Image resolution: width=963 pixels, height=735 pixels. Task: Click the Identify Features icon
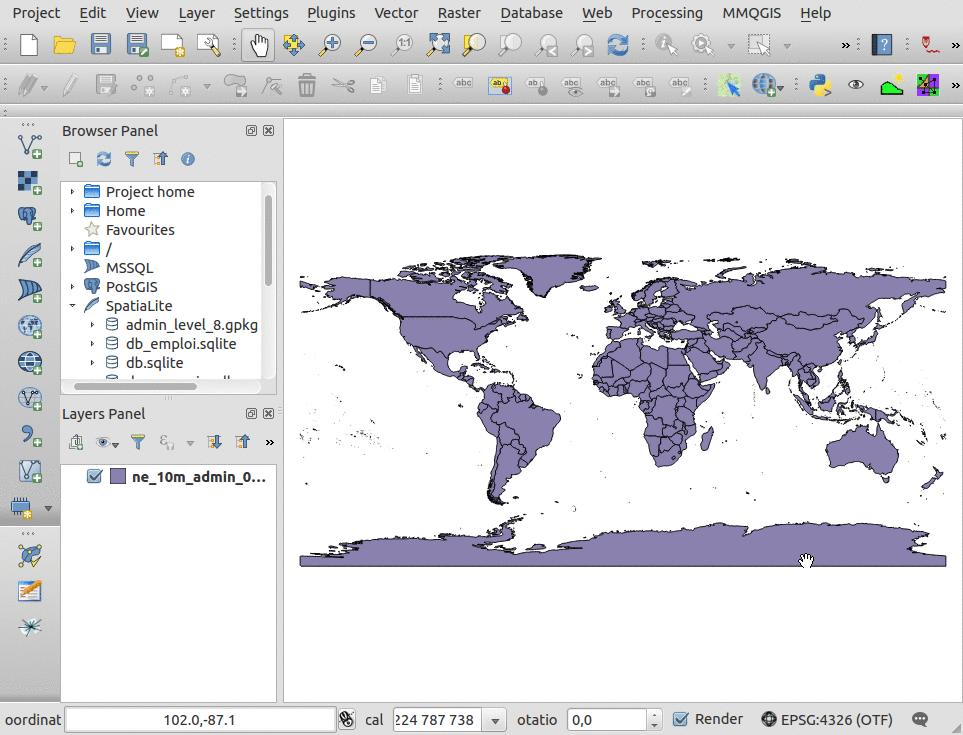(666, 45)
